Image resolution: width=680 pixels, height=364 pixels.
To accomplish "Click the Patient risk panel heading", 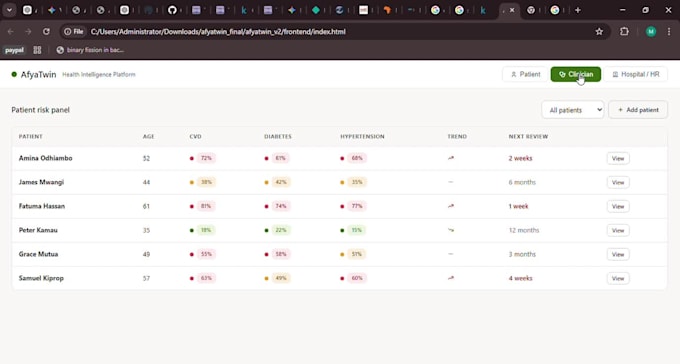I will point(40,110).
